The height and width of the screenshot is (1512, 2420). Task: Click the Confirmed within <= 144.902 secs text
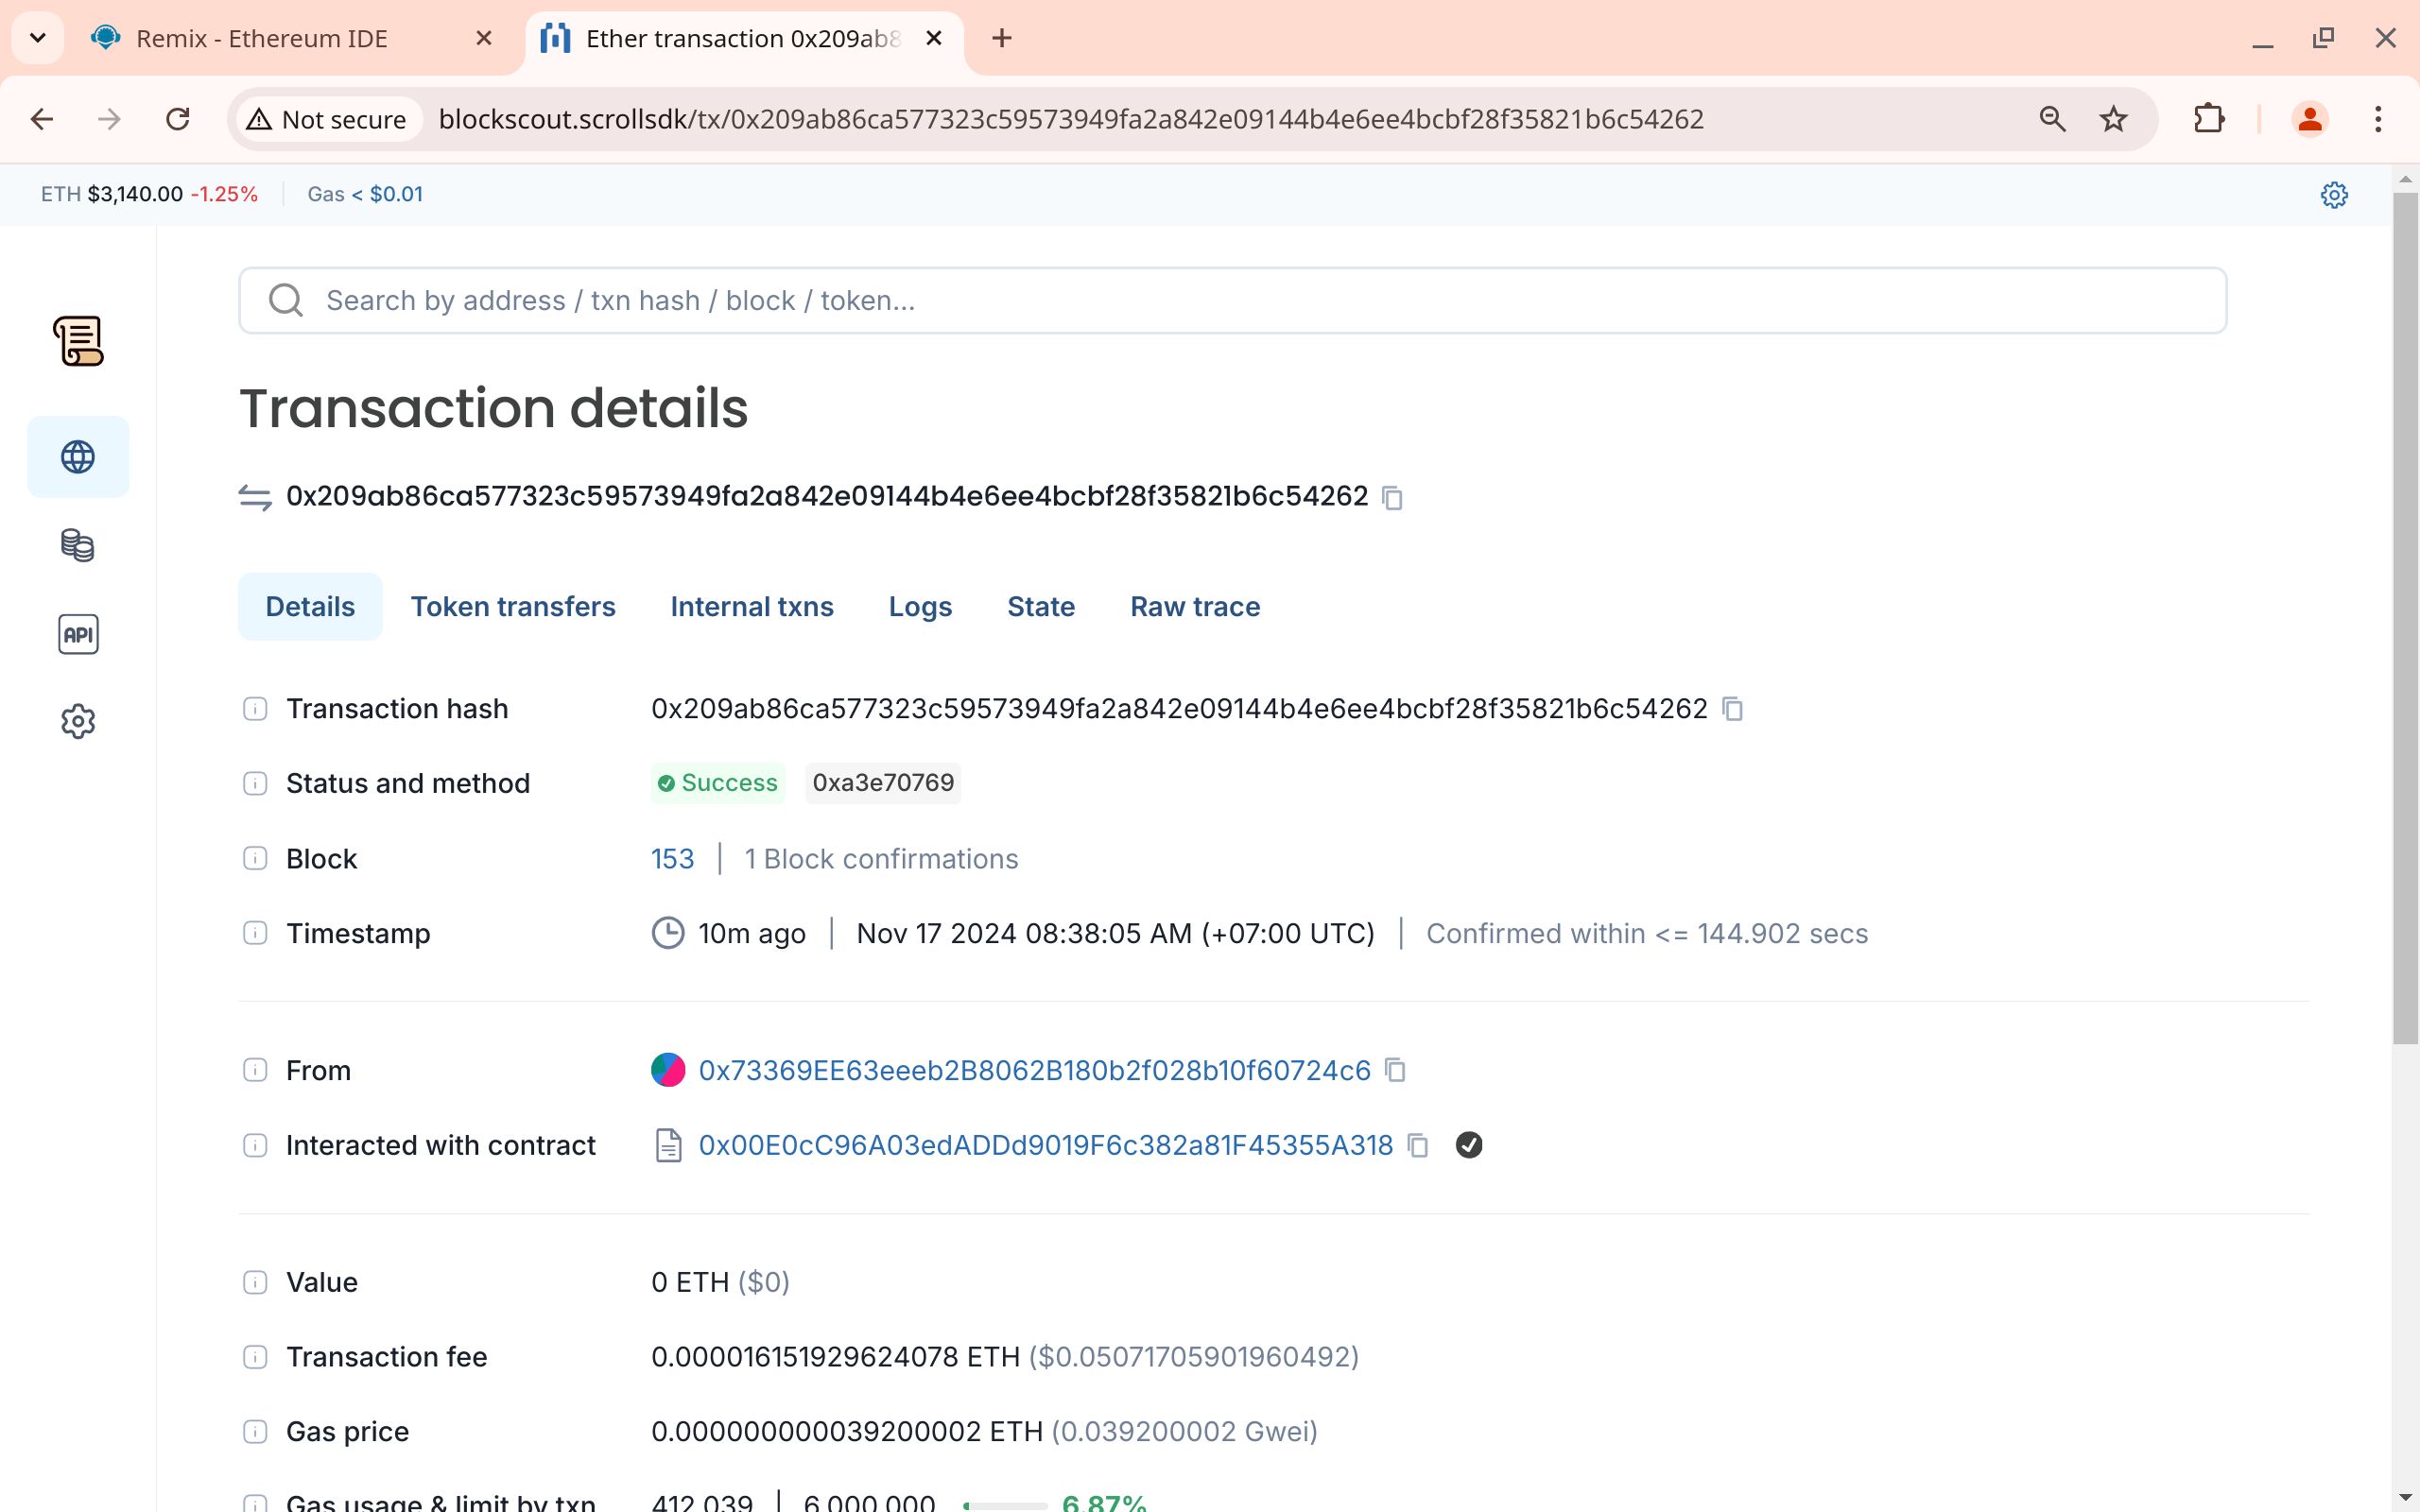pyautogui.click(x=1646, y=933)
